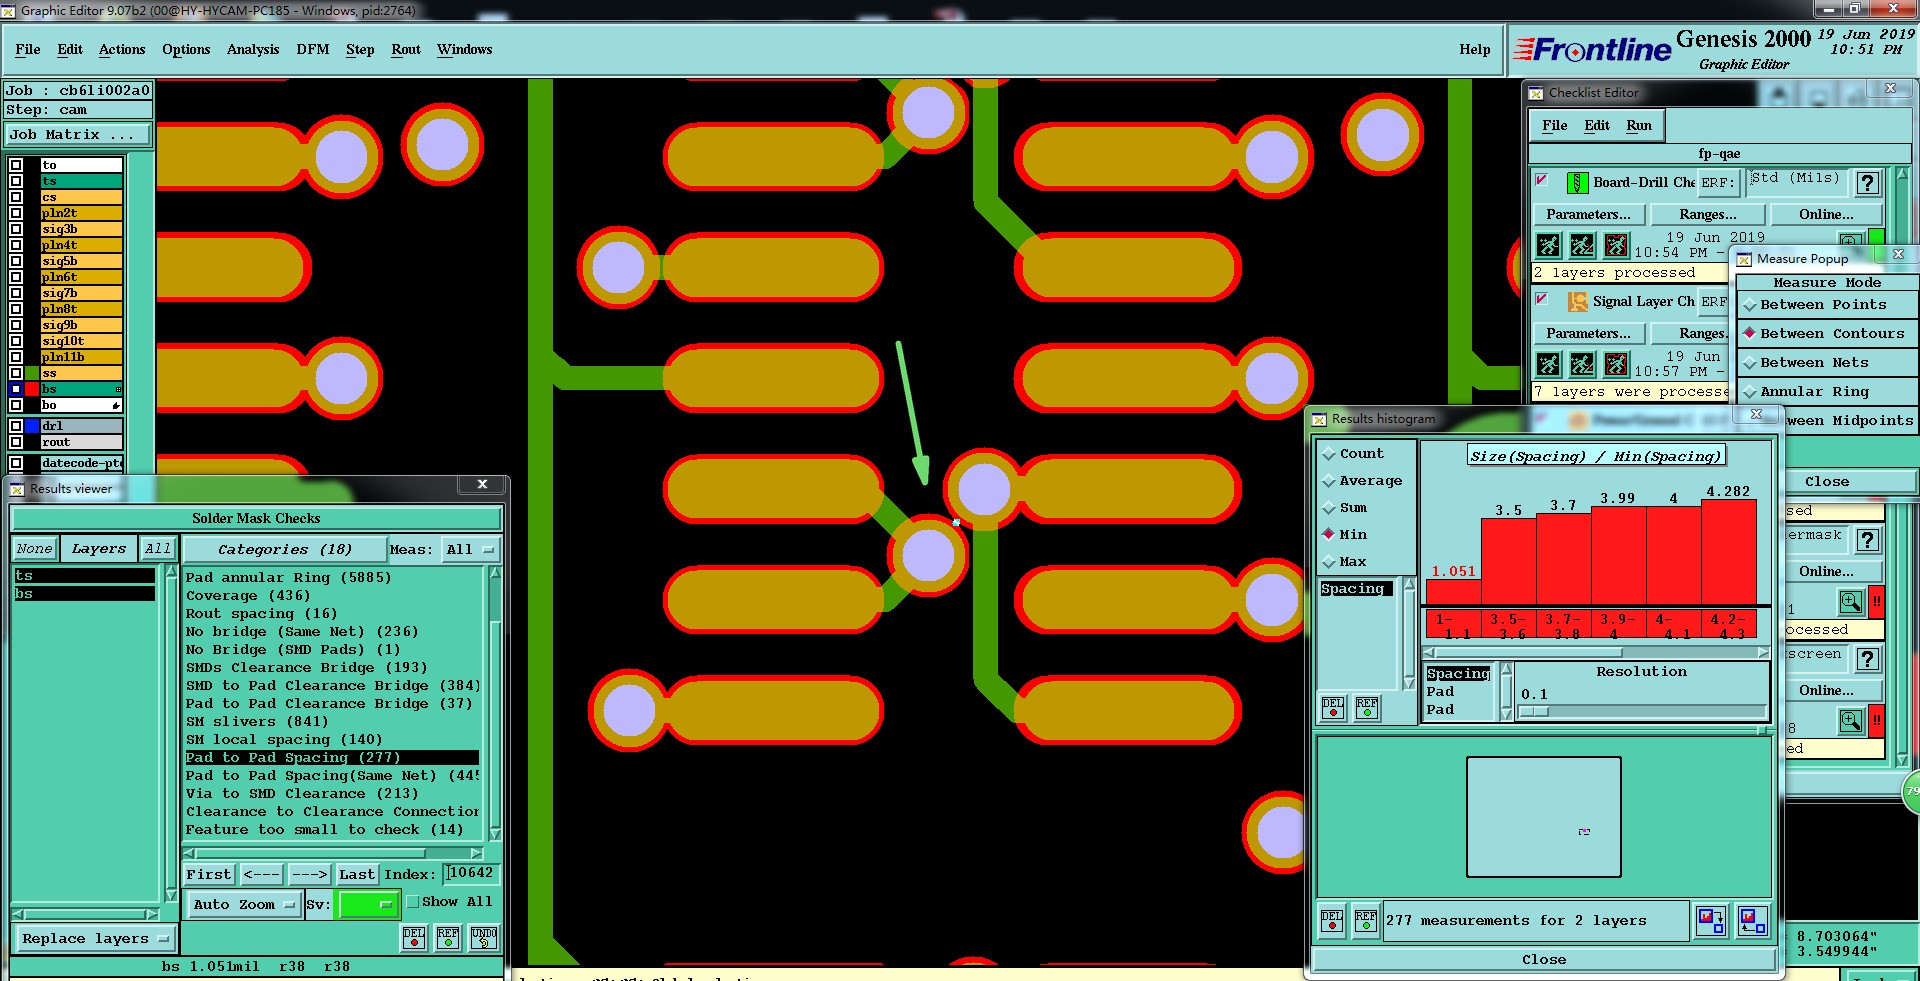The width and height of the screenshot is (1920, 981).
Task: Click Job Matrix button
Action: click(x=78, y=135)
